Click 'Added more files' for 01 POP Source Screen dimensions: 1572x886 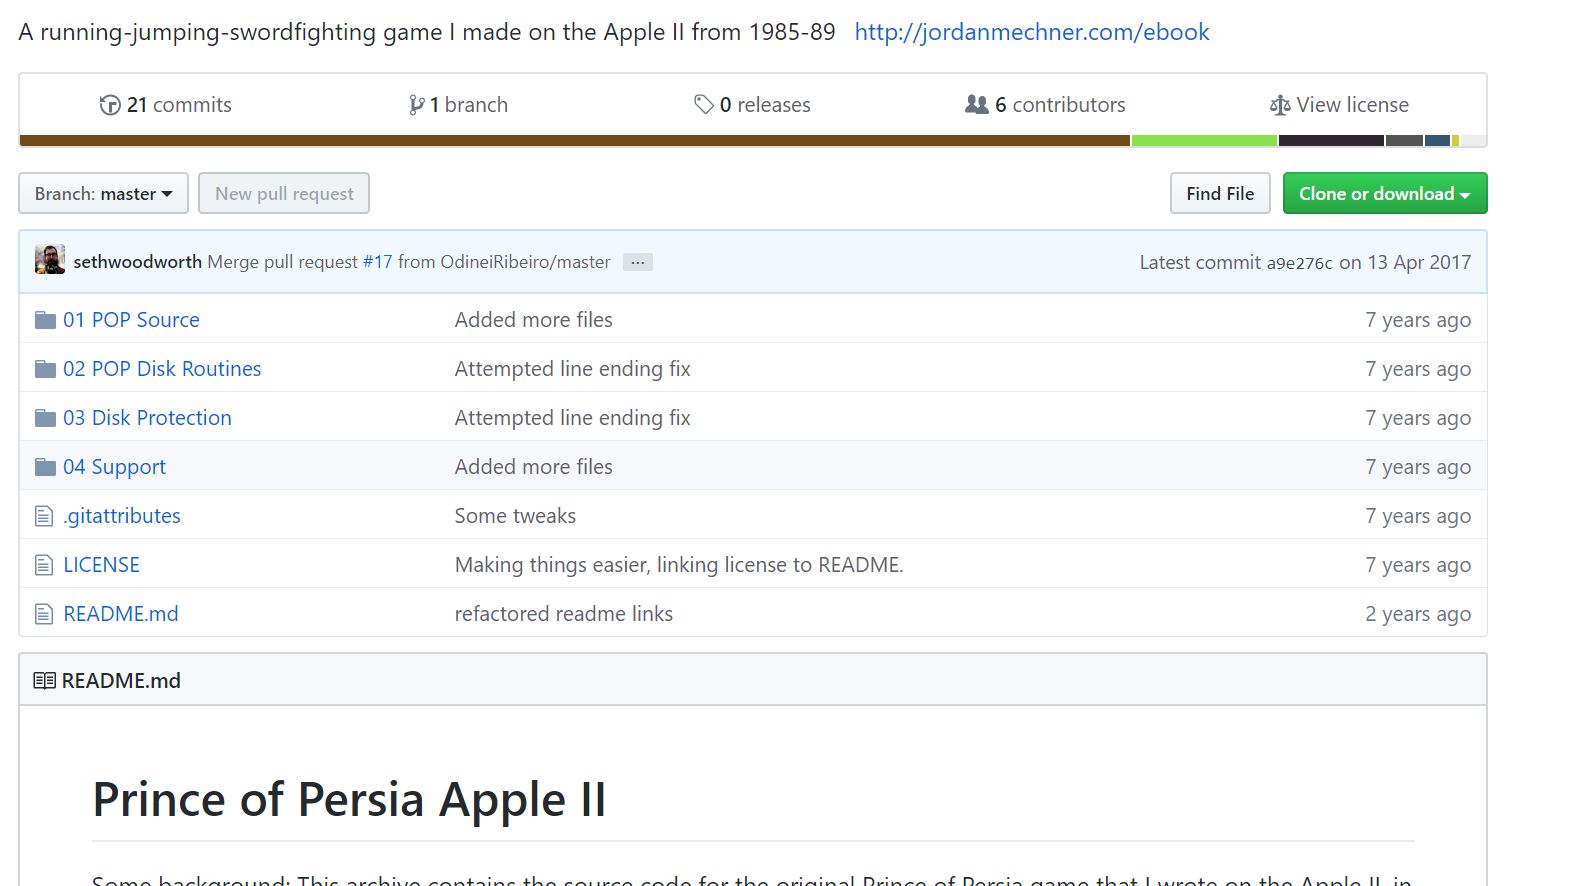[534, 320]
